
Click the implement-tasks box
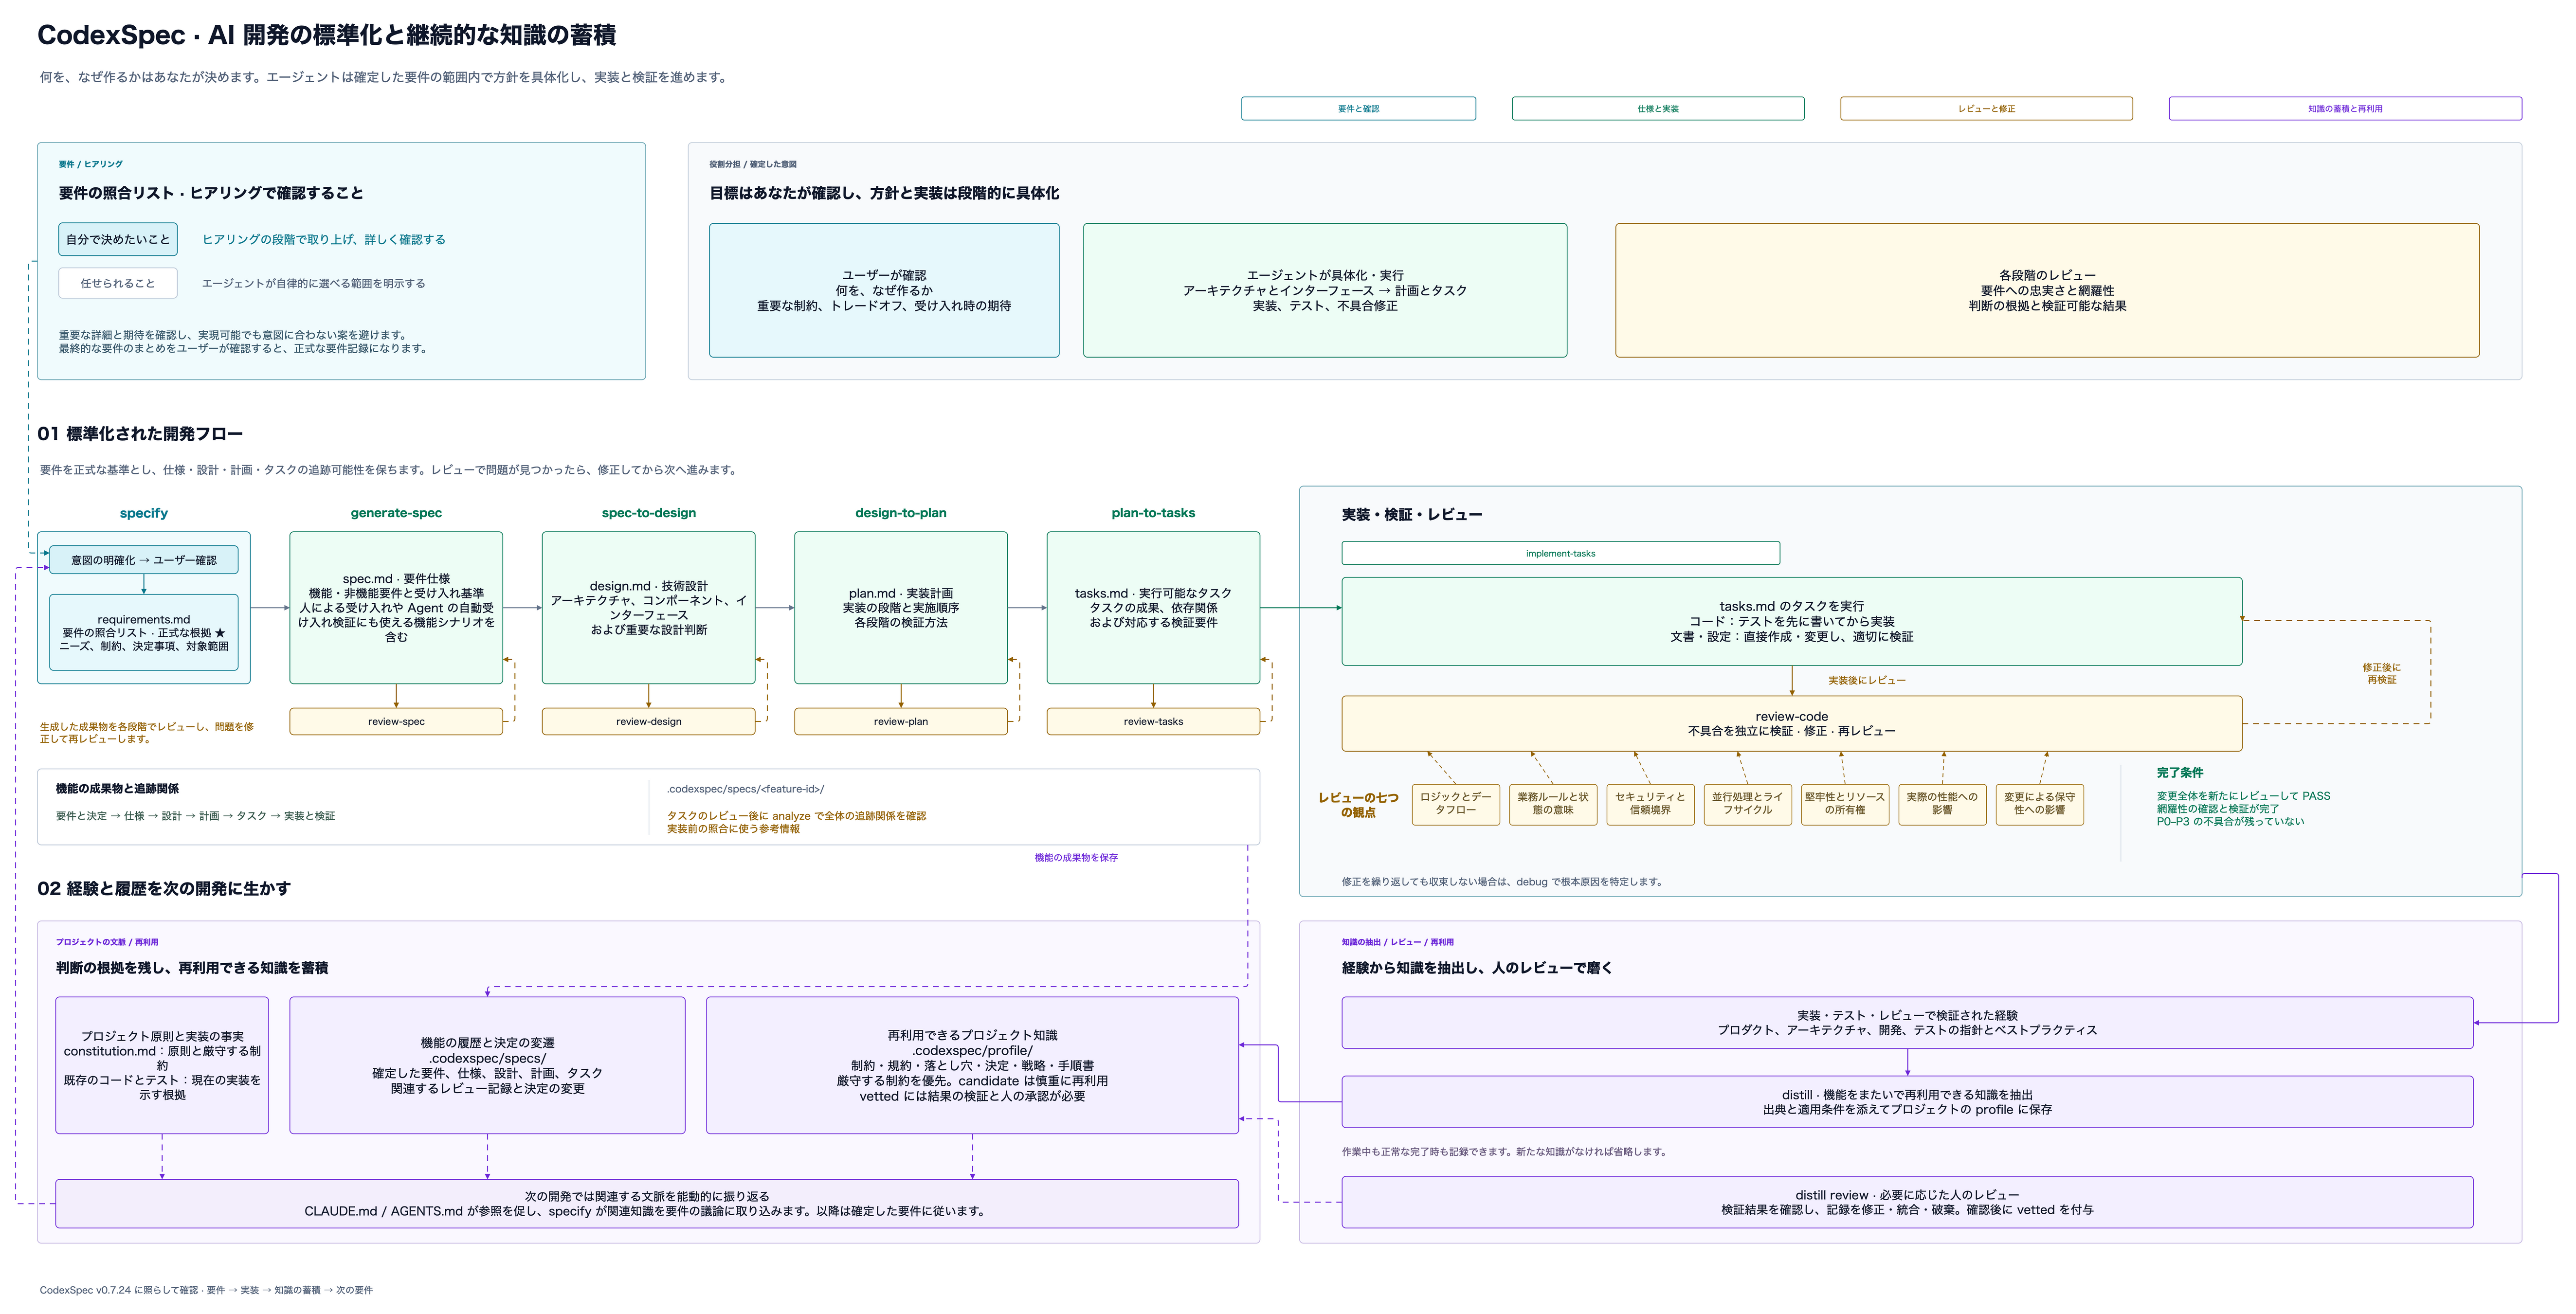coord(1560,553)
